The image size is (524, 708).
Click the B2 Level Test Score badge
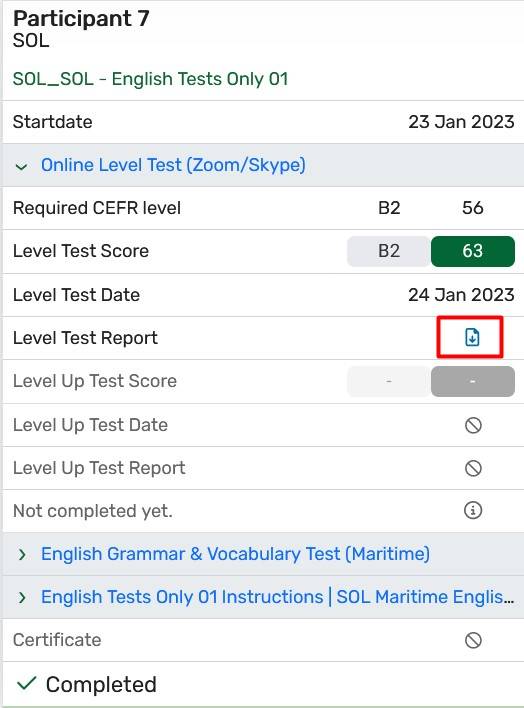(x=389, y=251)
